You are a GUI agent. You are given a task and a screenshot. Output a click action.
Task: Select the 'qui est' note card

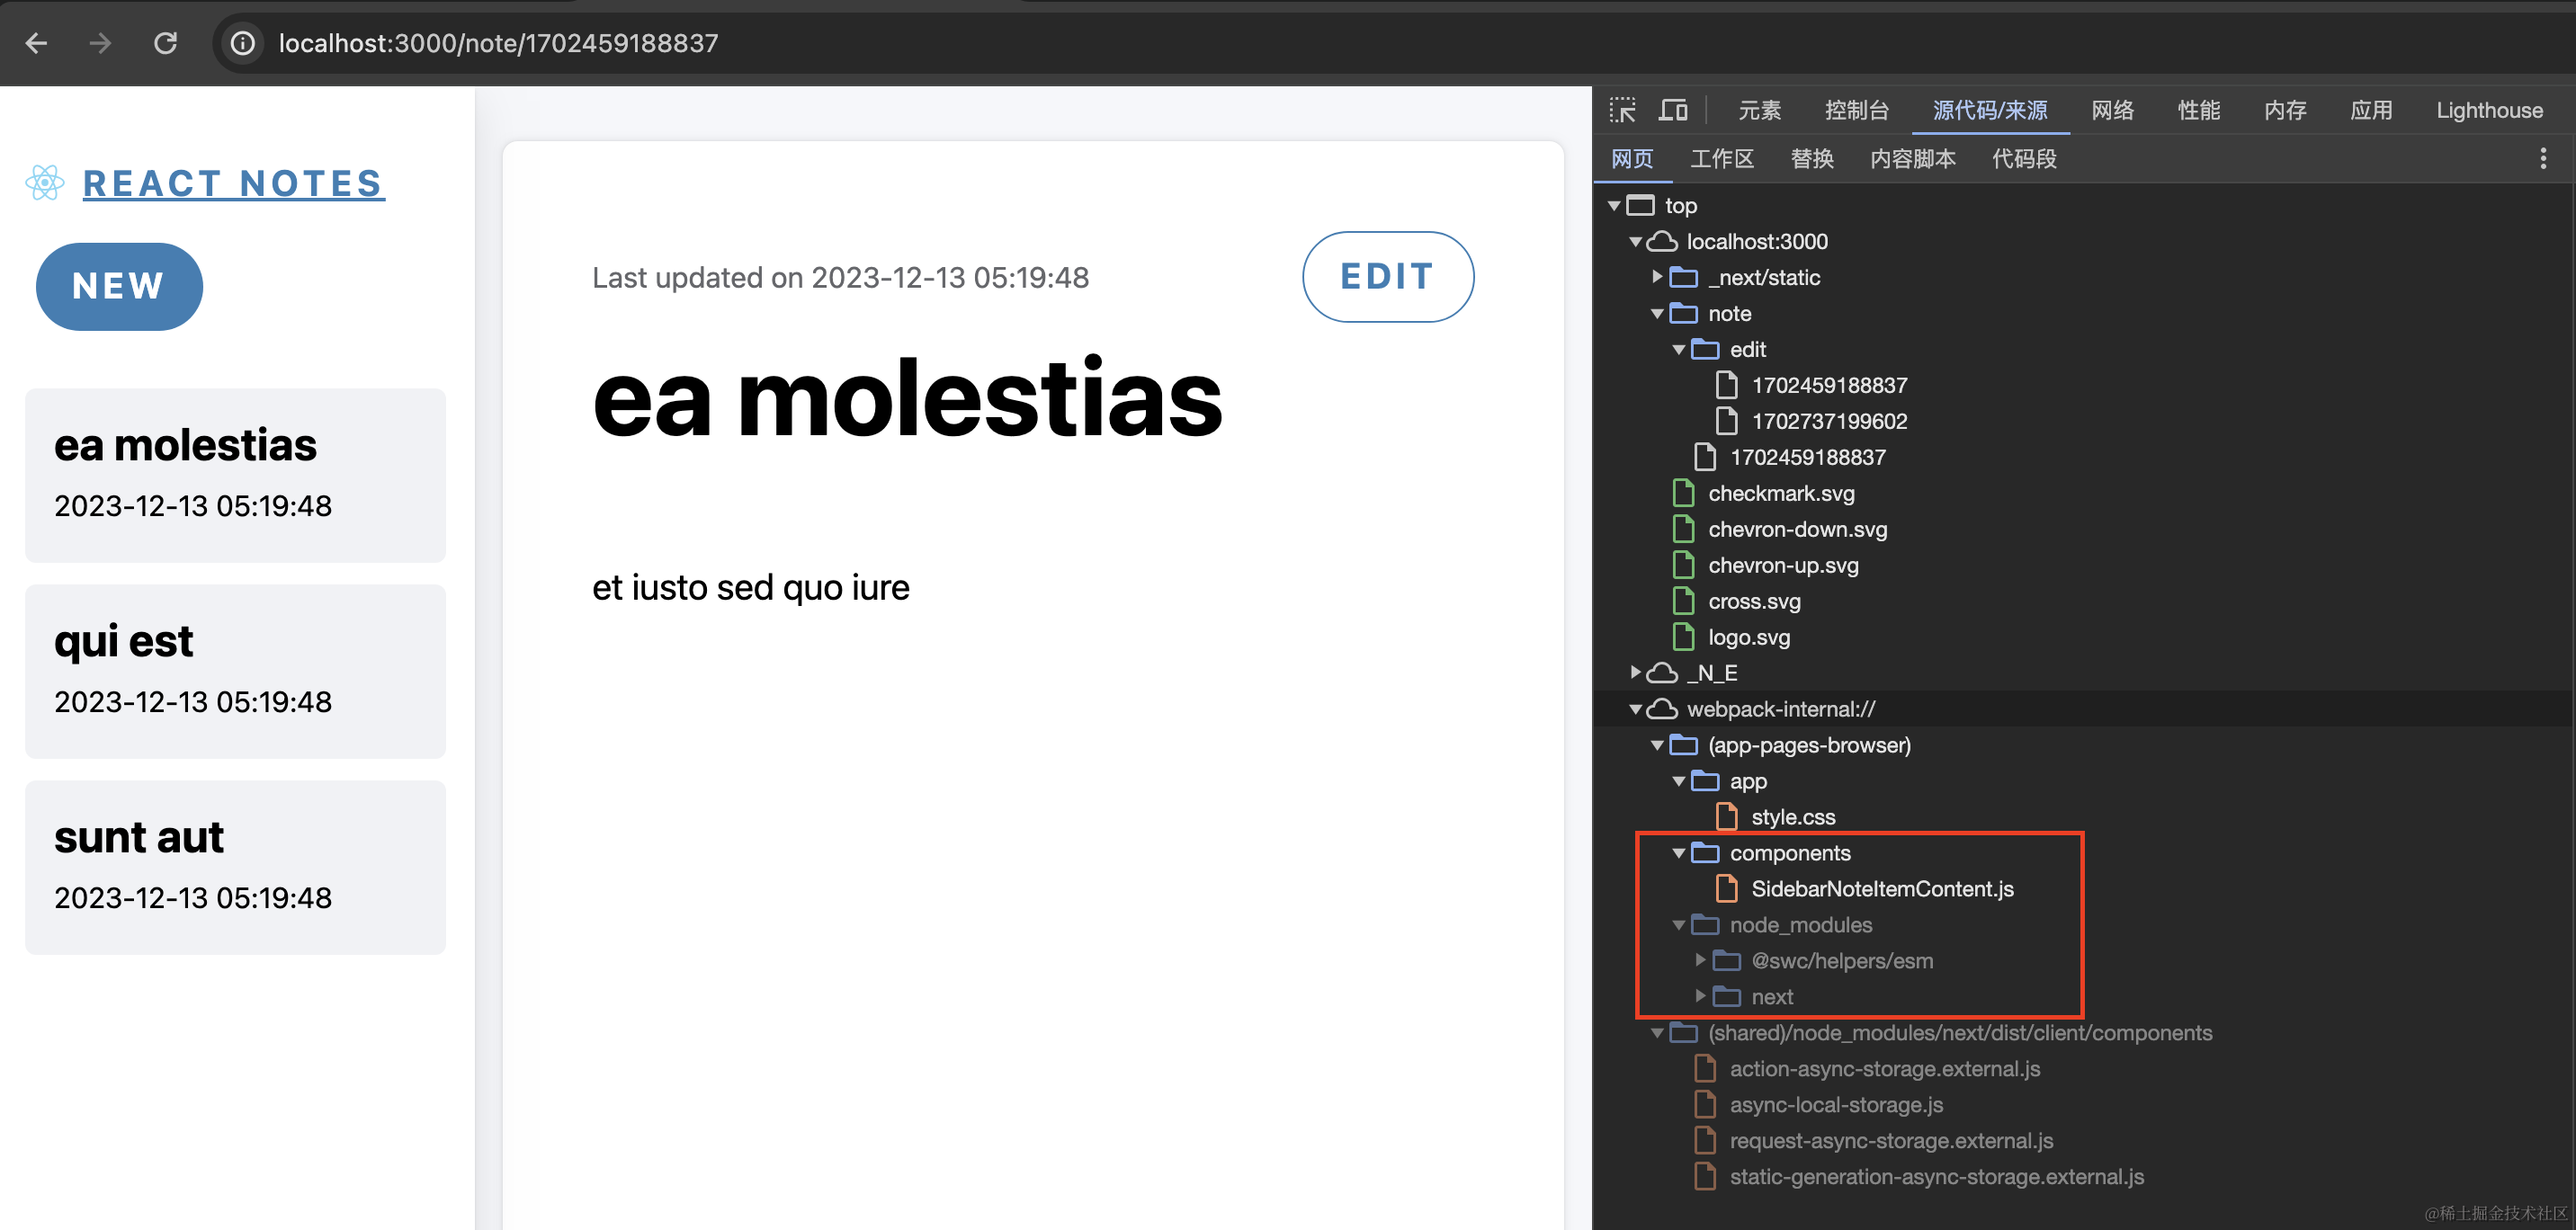pos(235,671)
